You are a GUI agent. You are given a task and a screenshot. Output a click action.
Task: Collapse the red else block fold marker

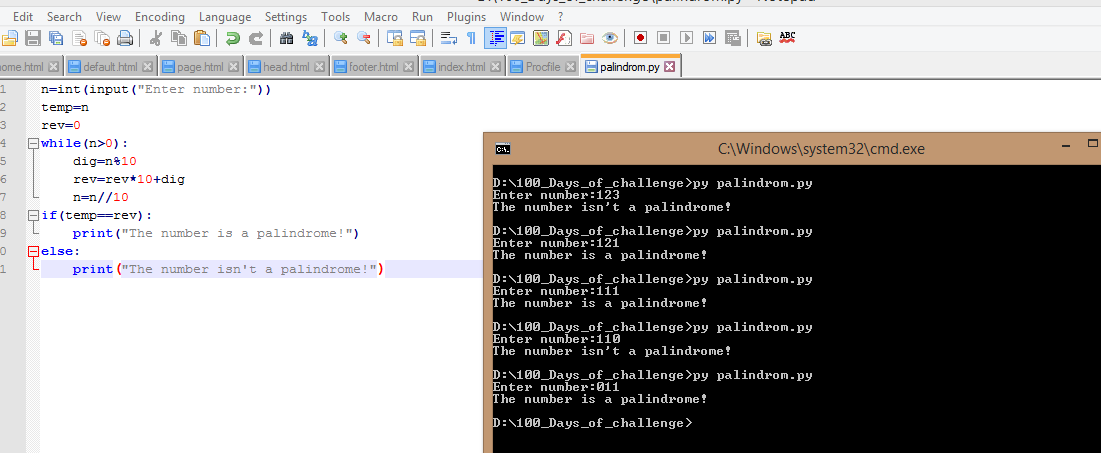pos(32,251)
